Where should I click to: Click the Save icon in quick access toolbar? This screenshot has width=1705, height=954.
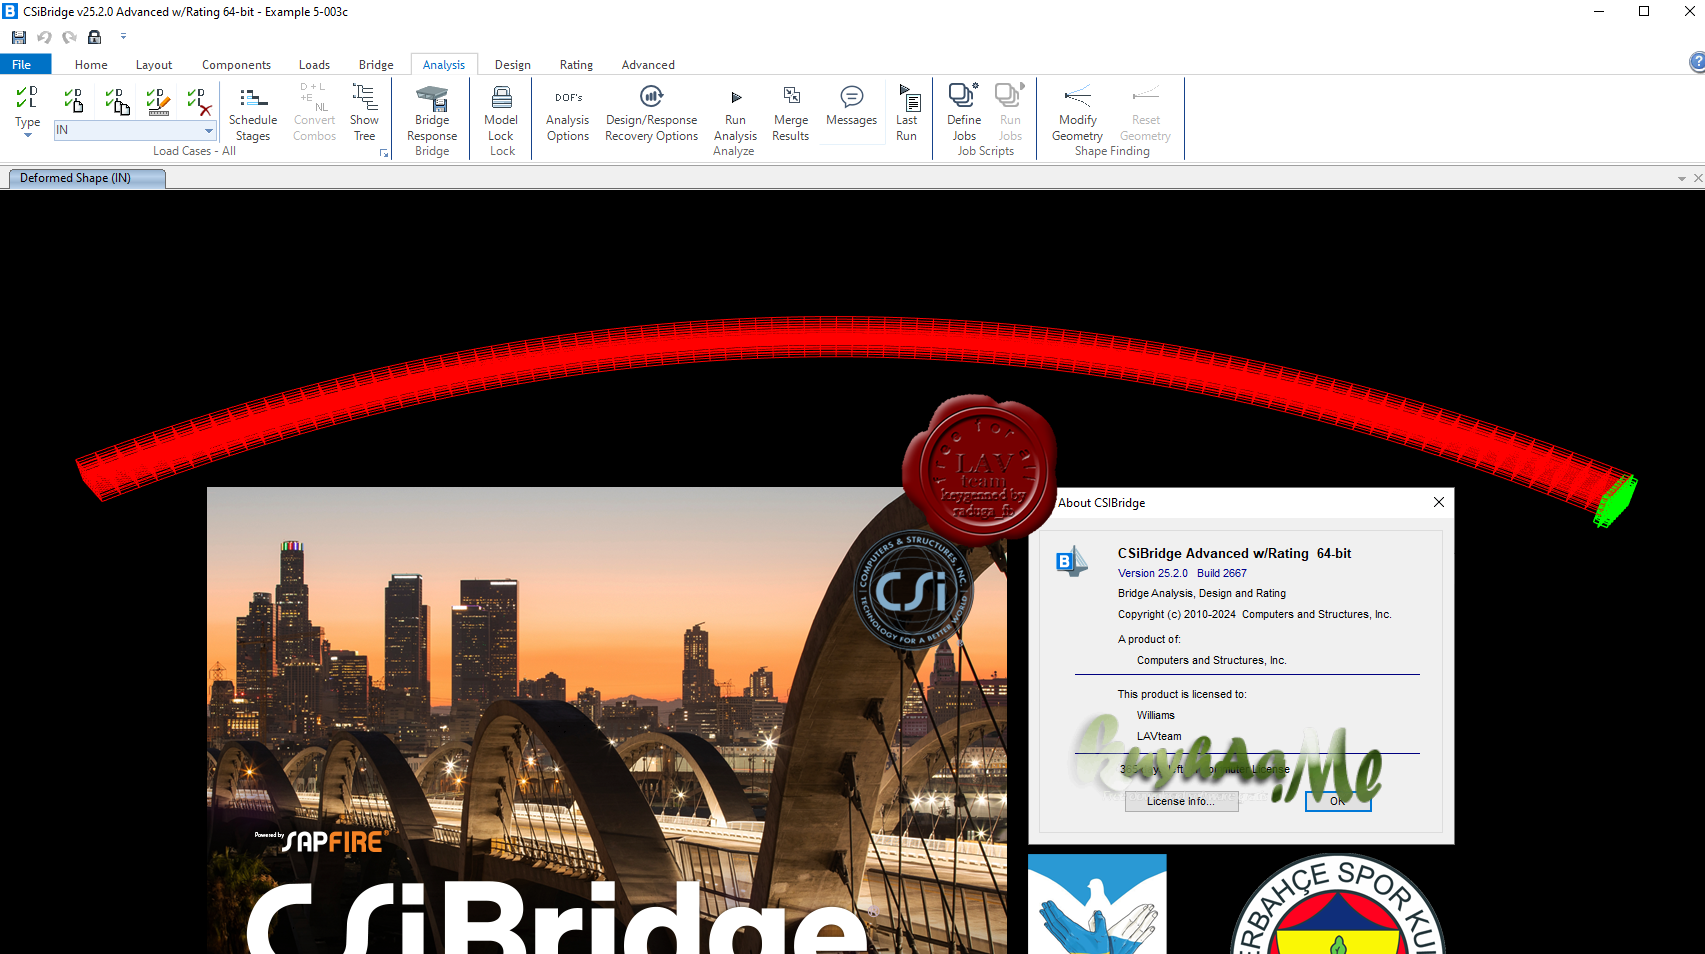pyautogui.click(x=19, y=37)
